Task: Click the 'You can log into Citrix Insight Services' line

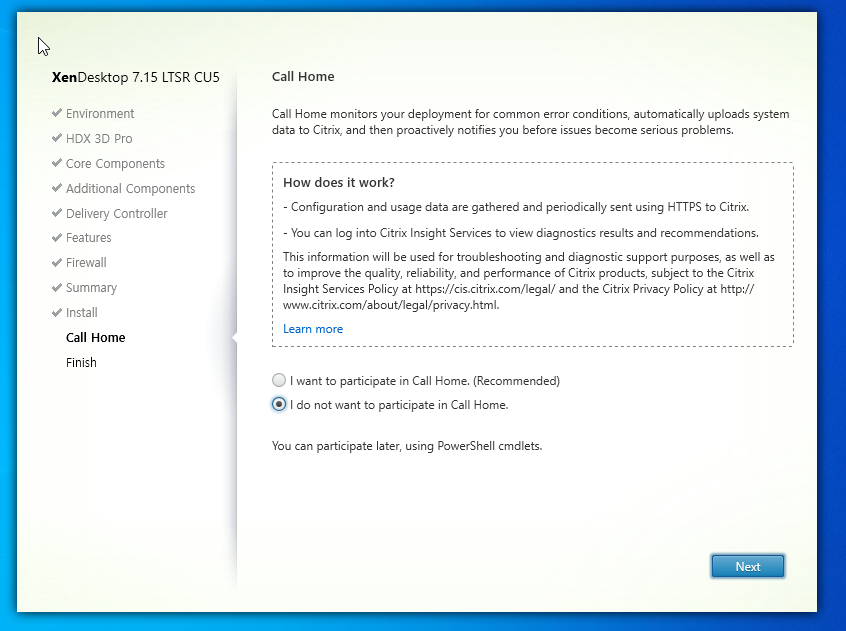Action: click(x=521, y=233)
